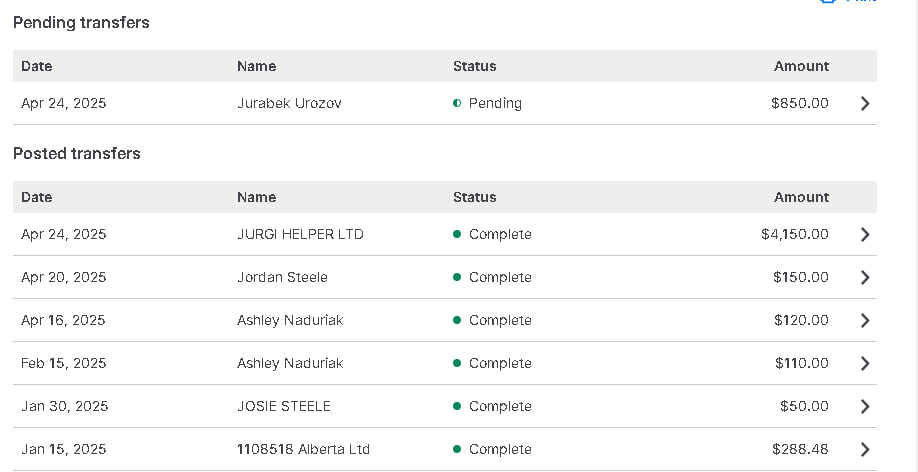Image resolution: width=918 pixels, height=472 pixels.
Task: Click green Complete dot for Jordan Steele
Action: (x=457, y=277)
